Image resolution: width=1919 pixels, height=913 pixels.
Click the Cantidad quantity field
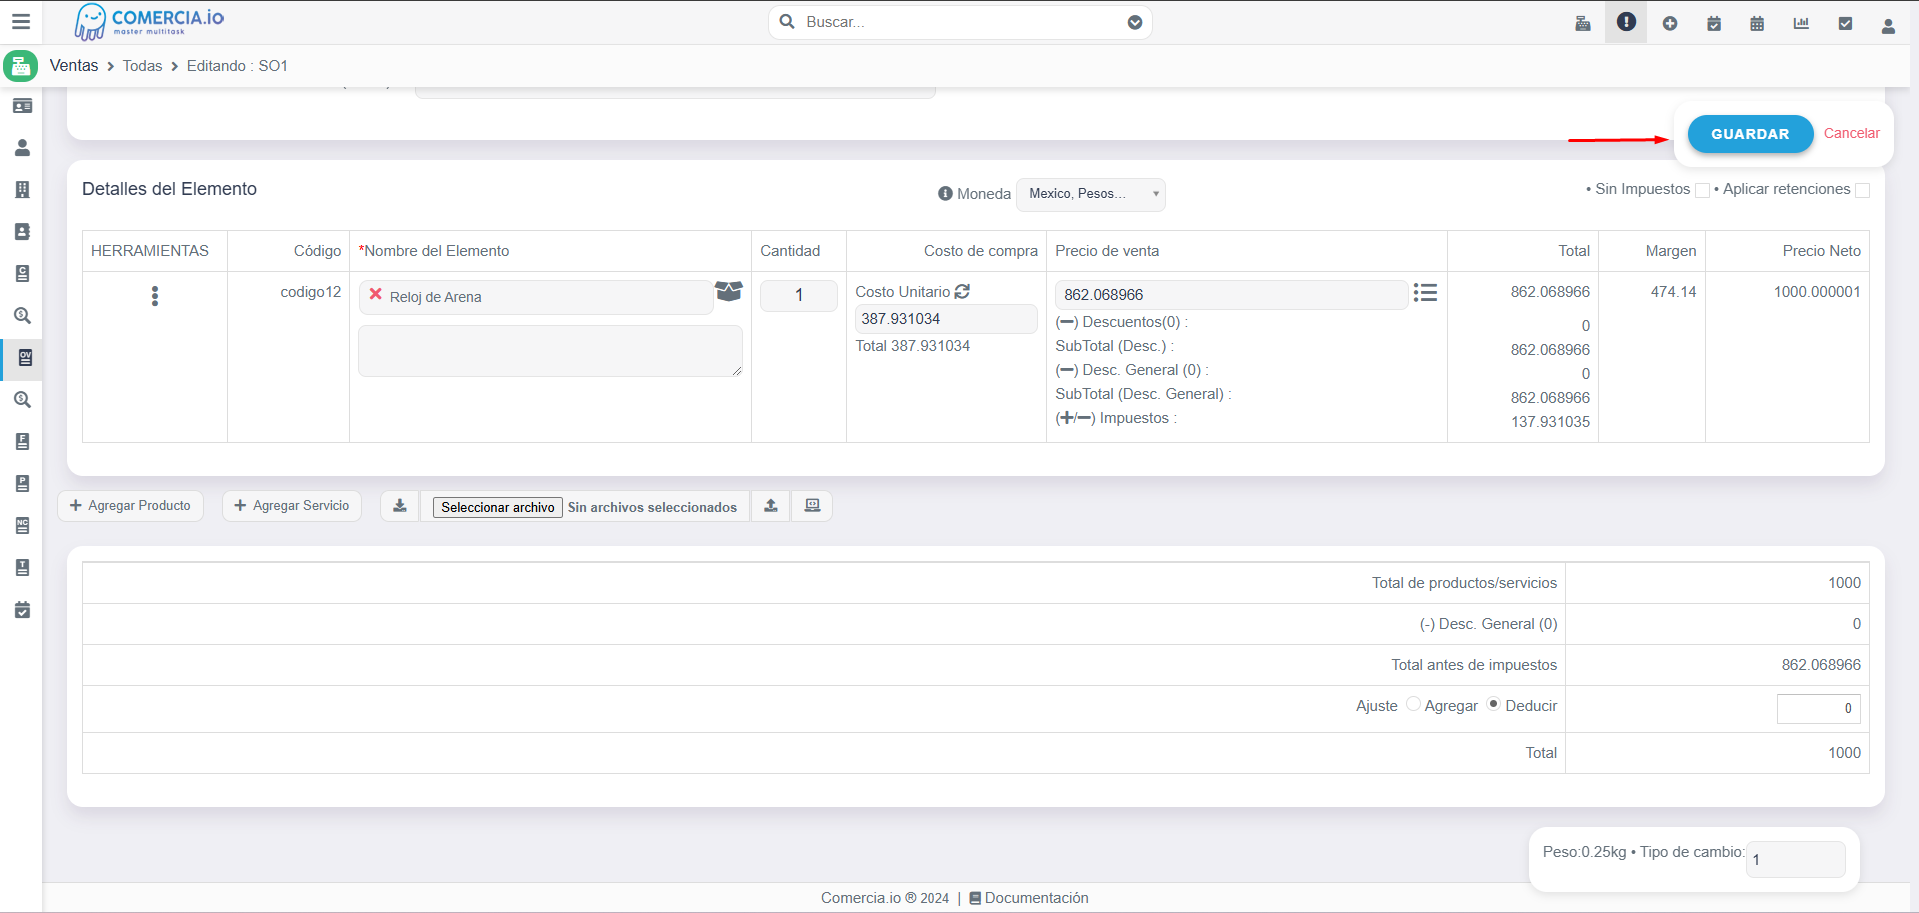(798, 296)
